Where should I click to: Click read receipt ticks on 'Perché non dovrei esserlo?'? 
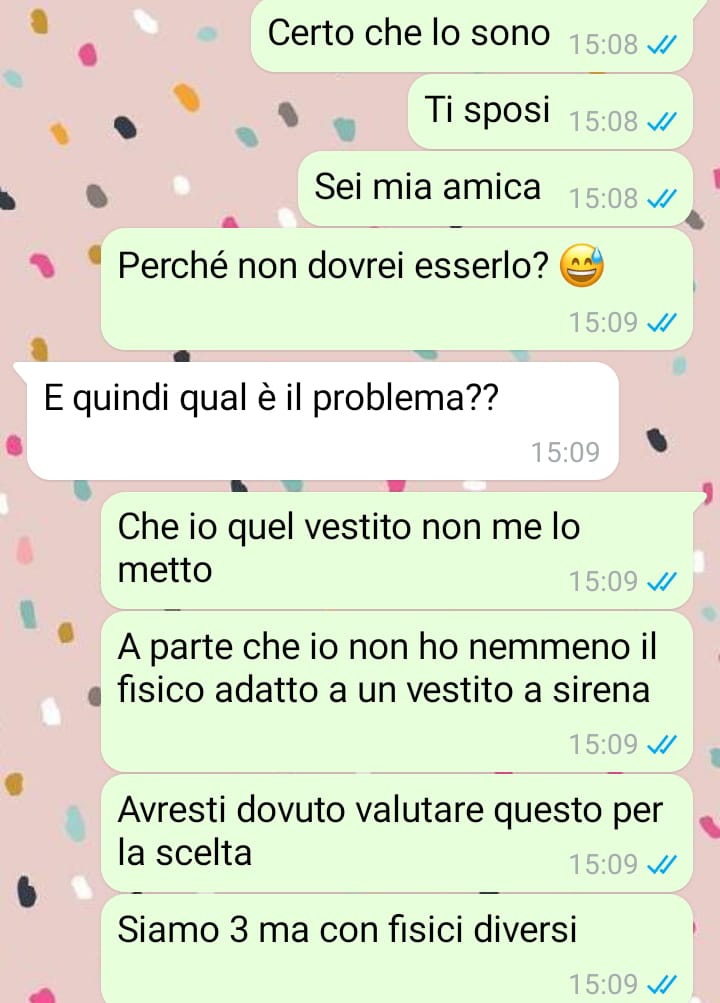coord(662,322)
